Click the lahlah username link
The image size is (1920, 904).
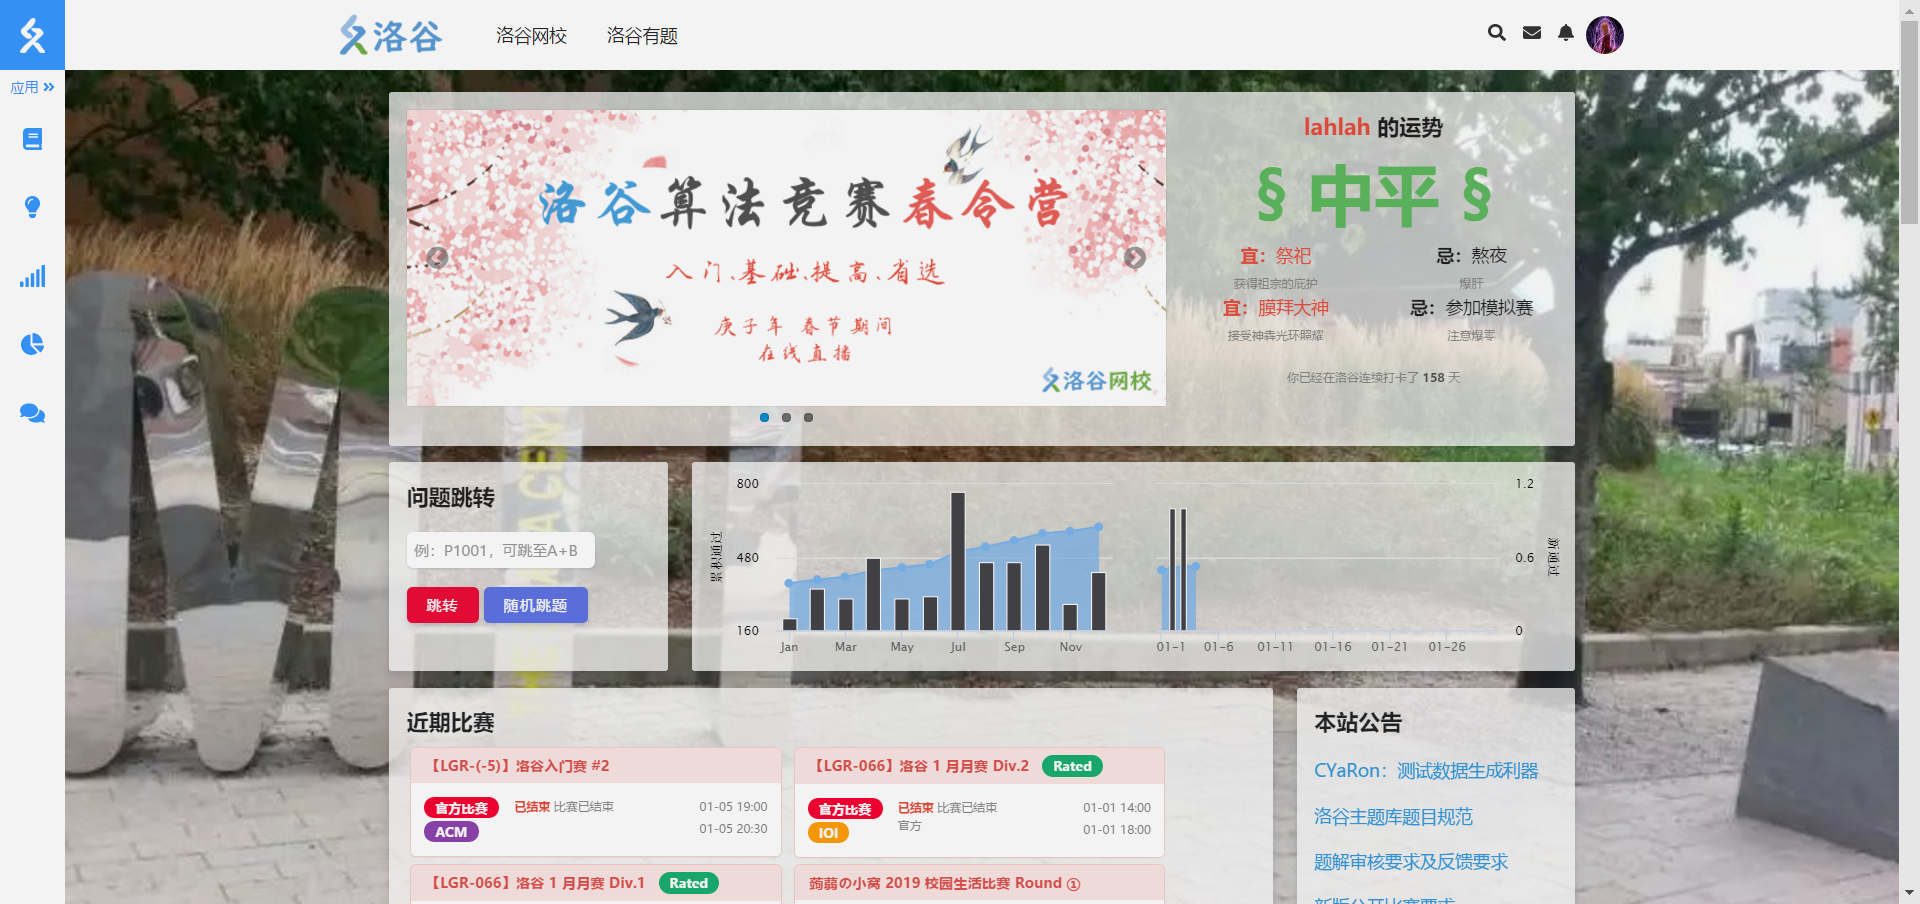1336,127
